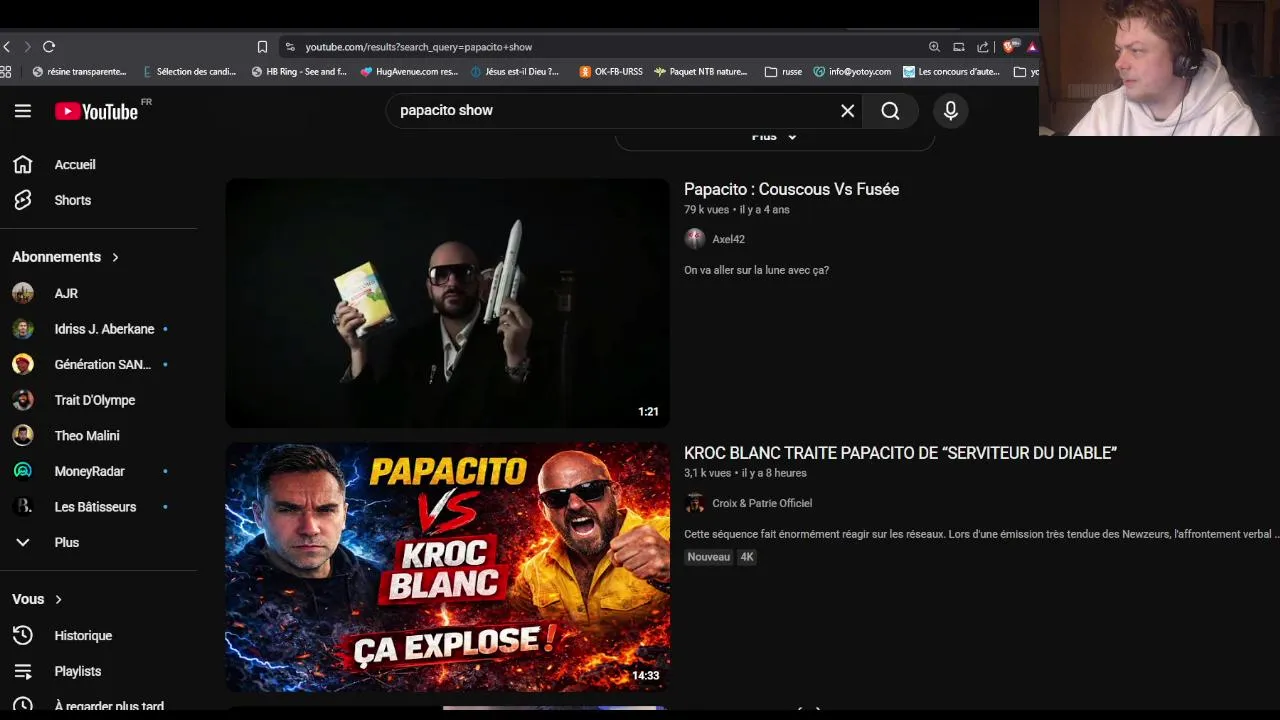1280x720 pixels.
Task: Click the MoneyRadar avatar icon
Action: click(x=23, y=471)
